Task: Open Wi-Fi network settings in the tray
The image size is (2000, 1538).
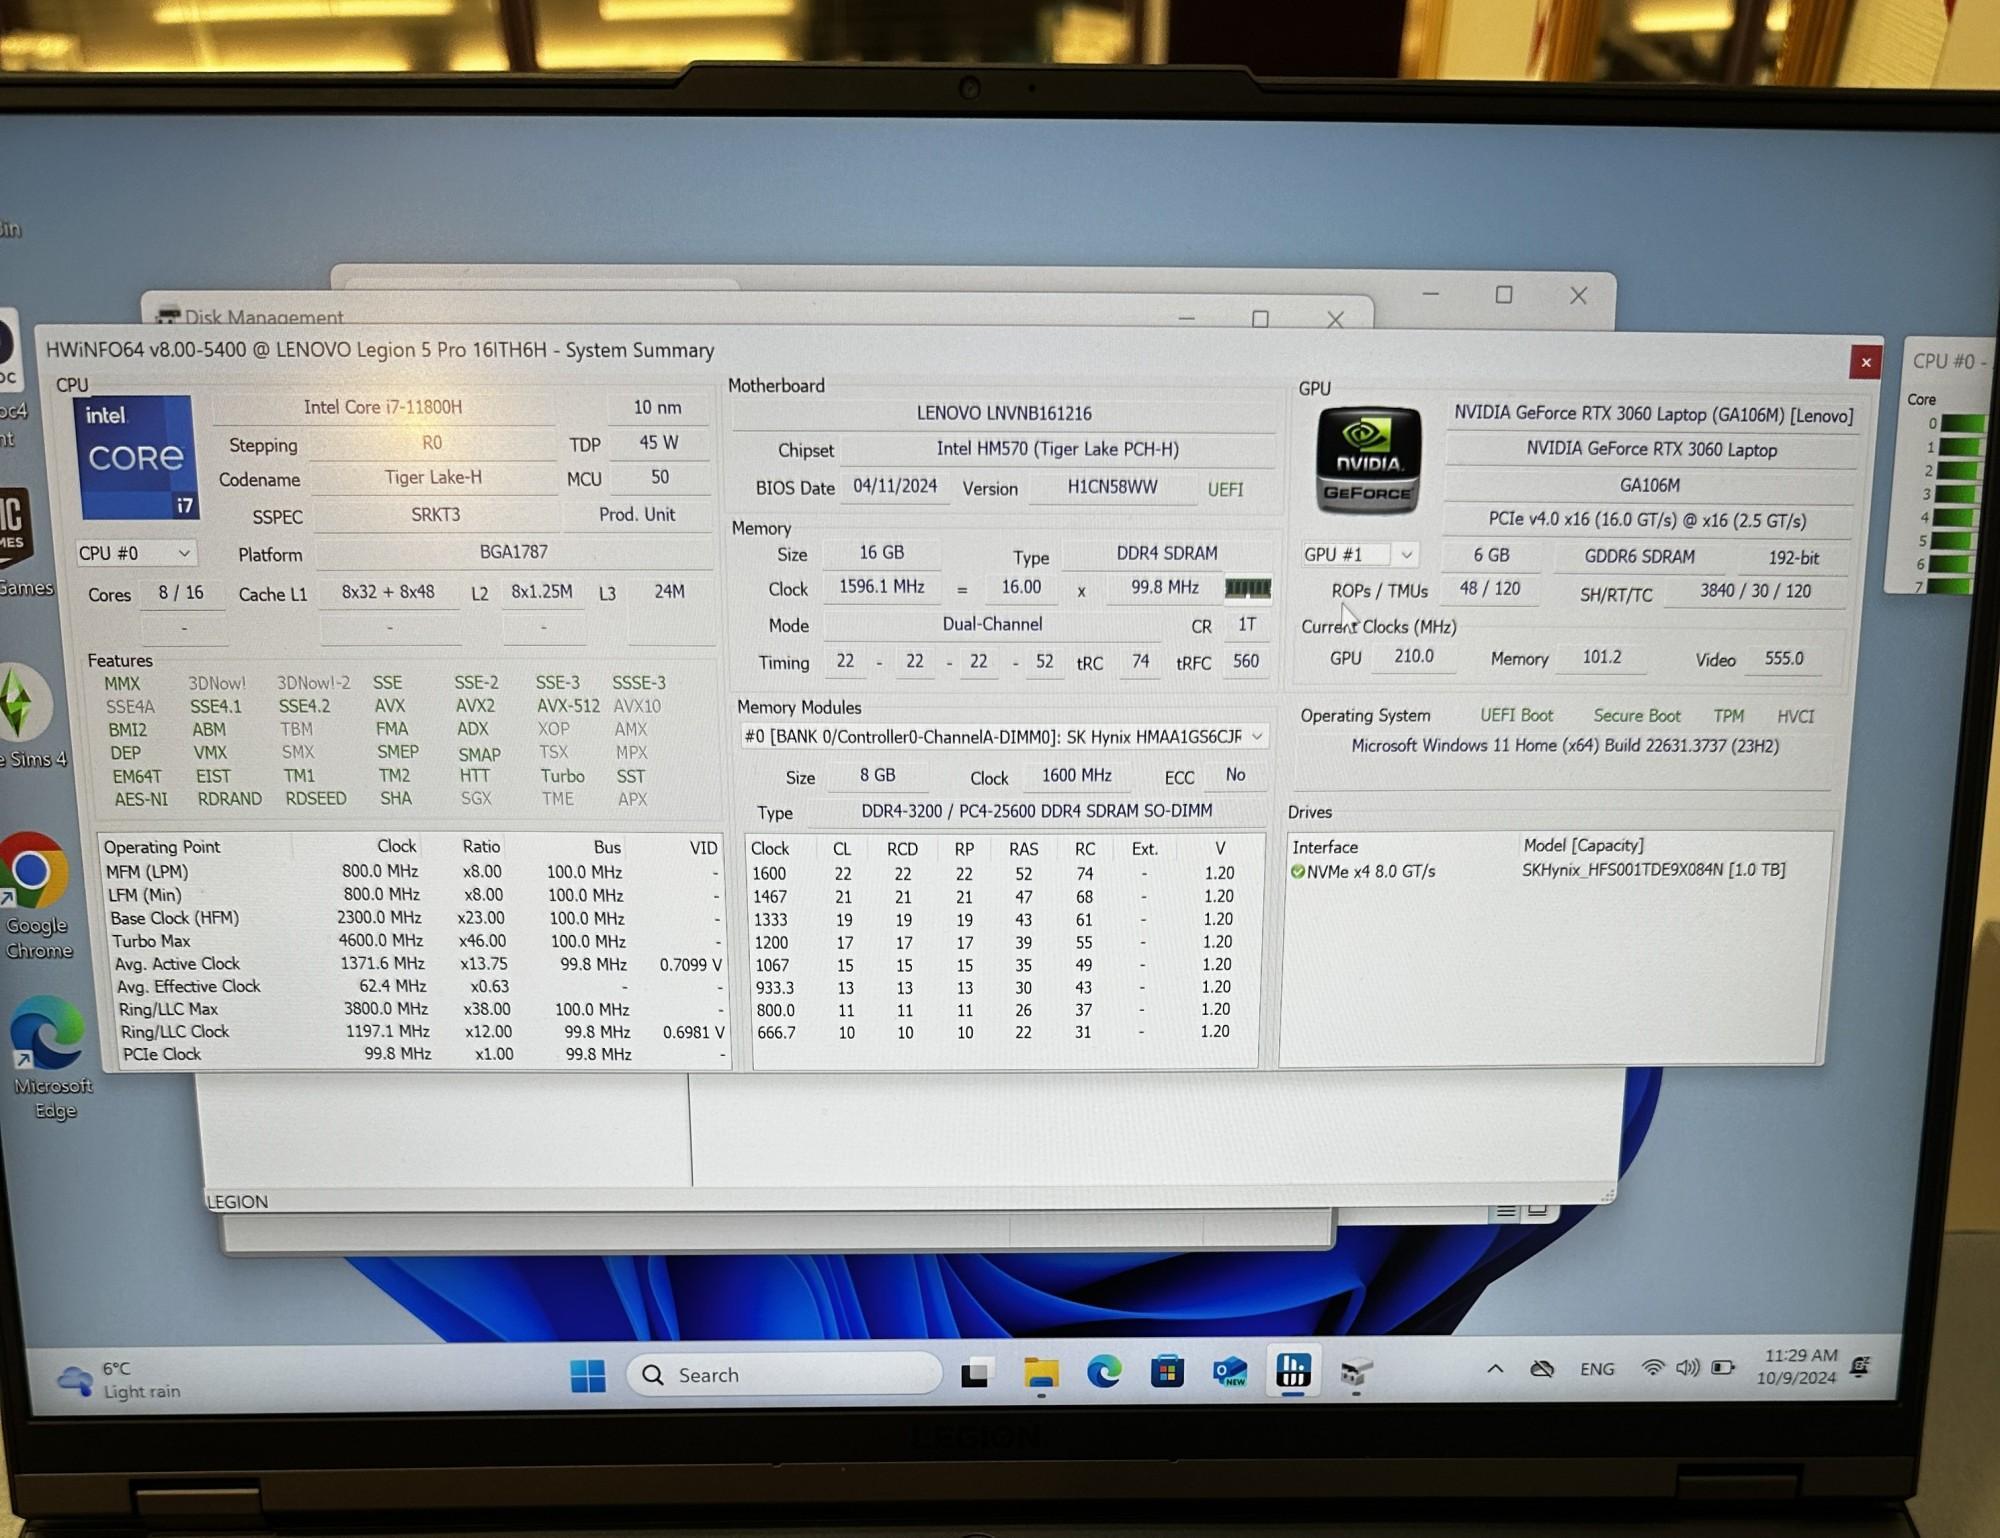Action: (1653, 1368)
